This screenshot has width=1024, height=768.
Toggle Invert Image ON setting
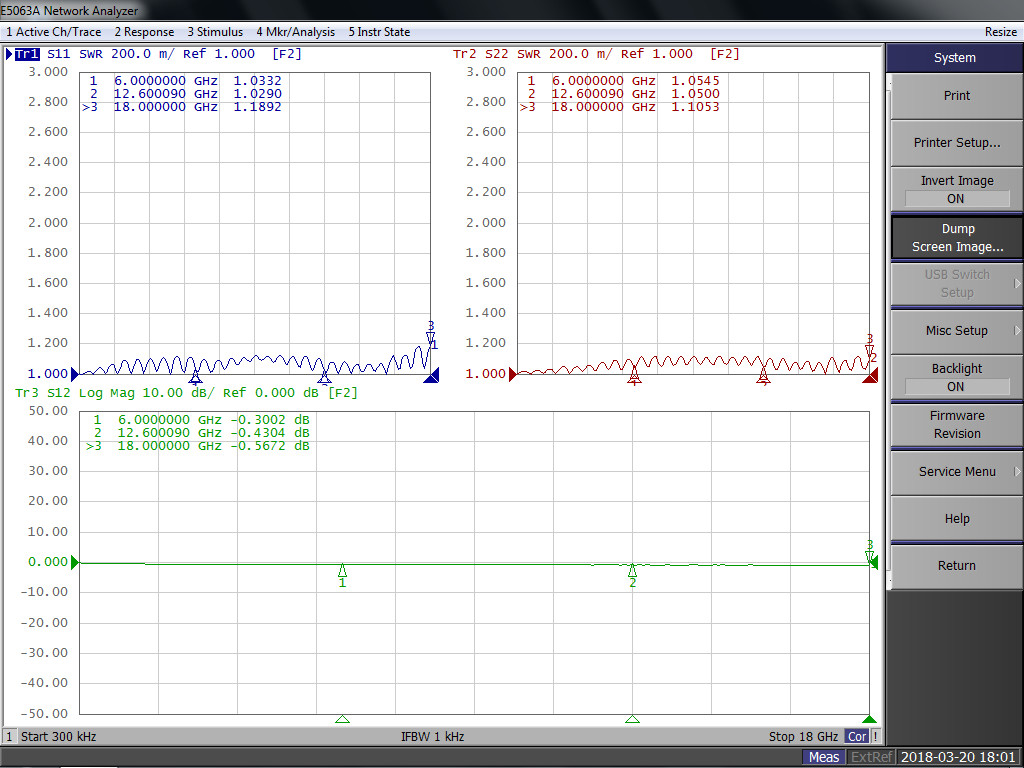click(x=957, y=189)
